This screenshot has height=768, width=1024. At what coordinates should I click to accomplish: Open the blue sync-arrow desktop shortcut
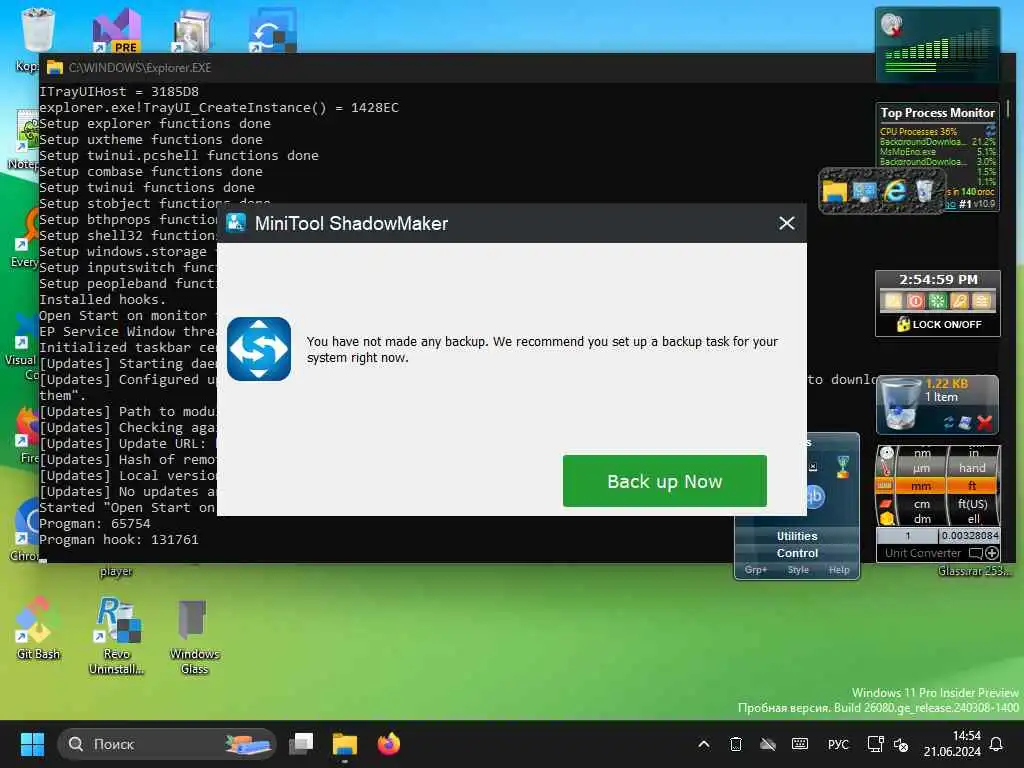[x=273, y=31]
